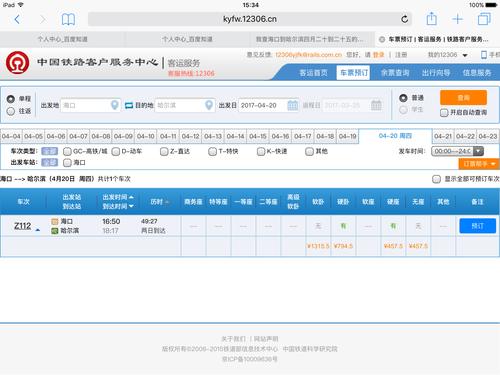Expand the orange booking assistant dropdown

point(479,164)
